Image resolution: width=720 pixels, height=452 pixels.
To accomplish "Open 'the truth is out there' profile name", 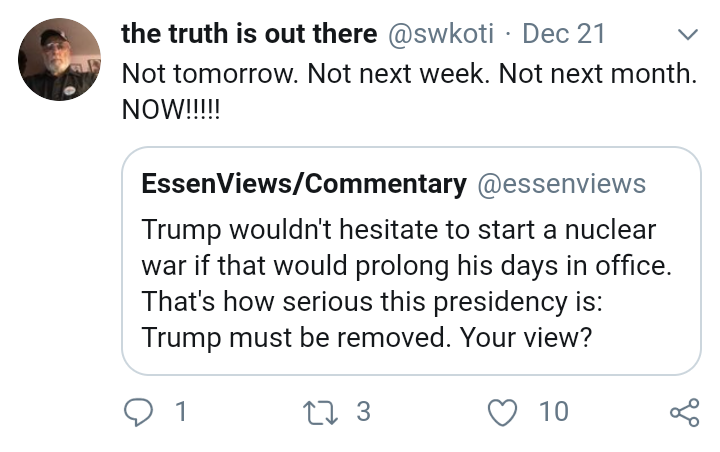I will click(249, 34).
